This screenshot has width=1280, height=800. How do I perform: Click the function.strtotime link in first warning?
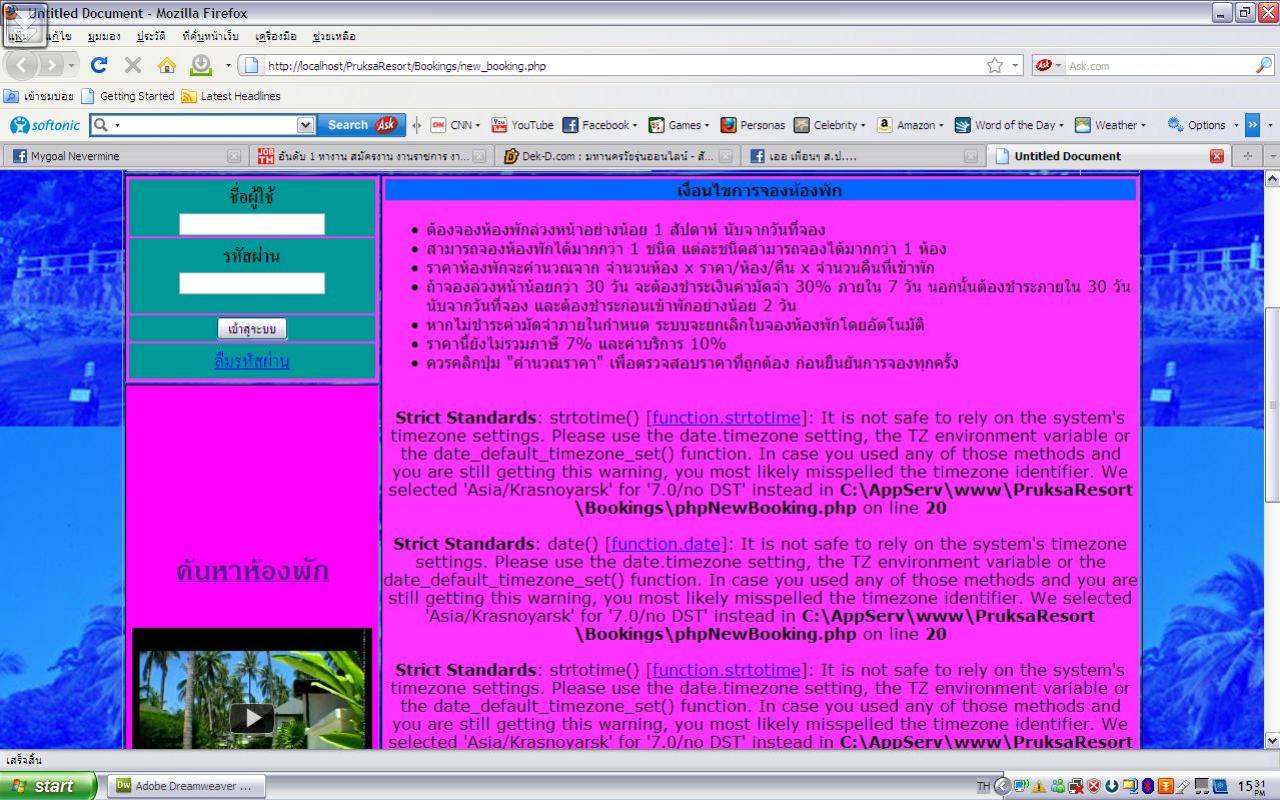coord(726,418)
